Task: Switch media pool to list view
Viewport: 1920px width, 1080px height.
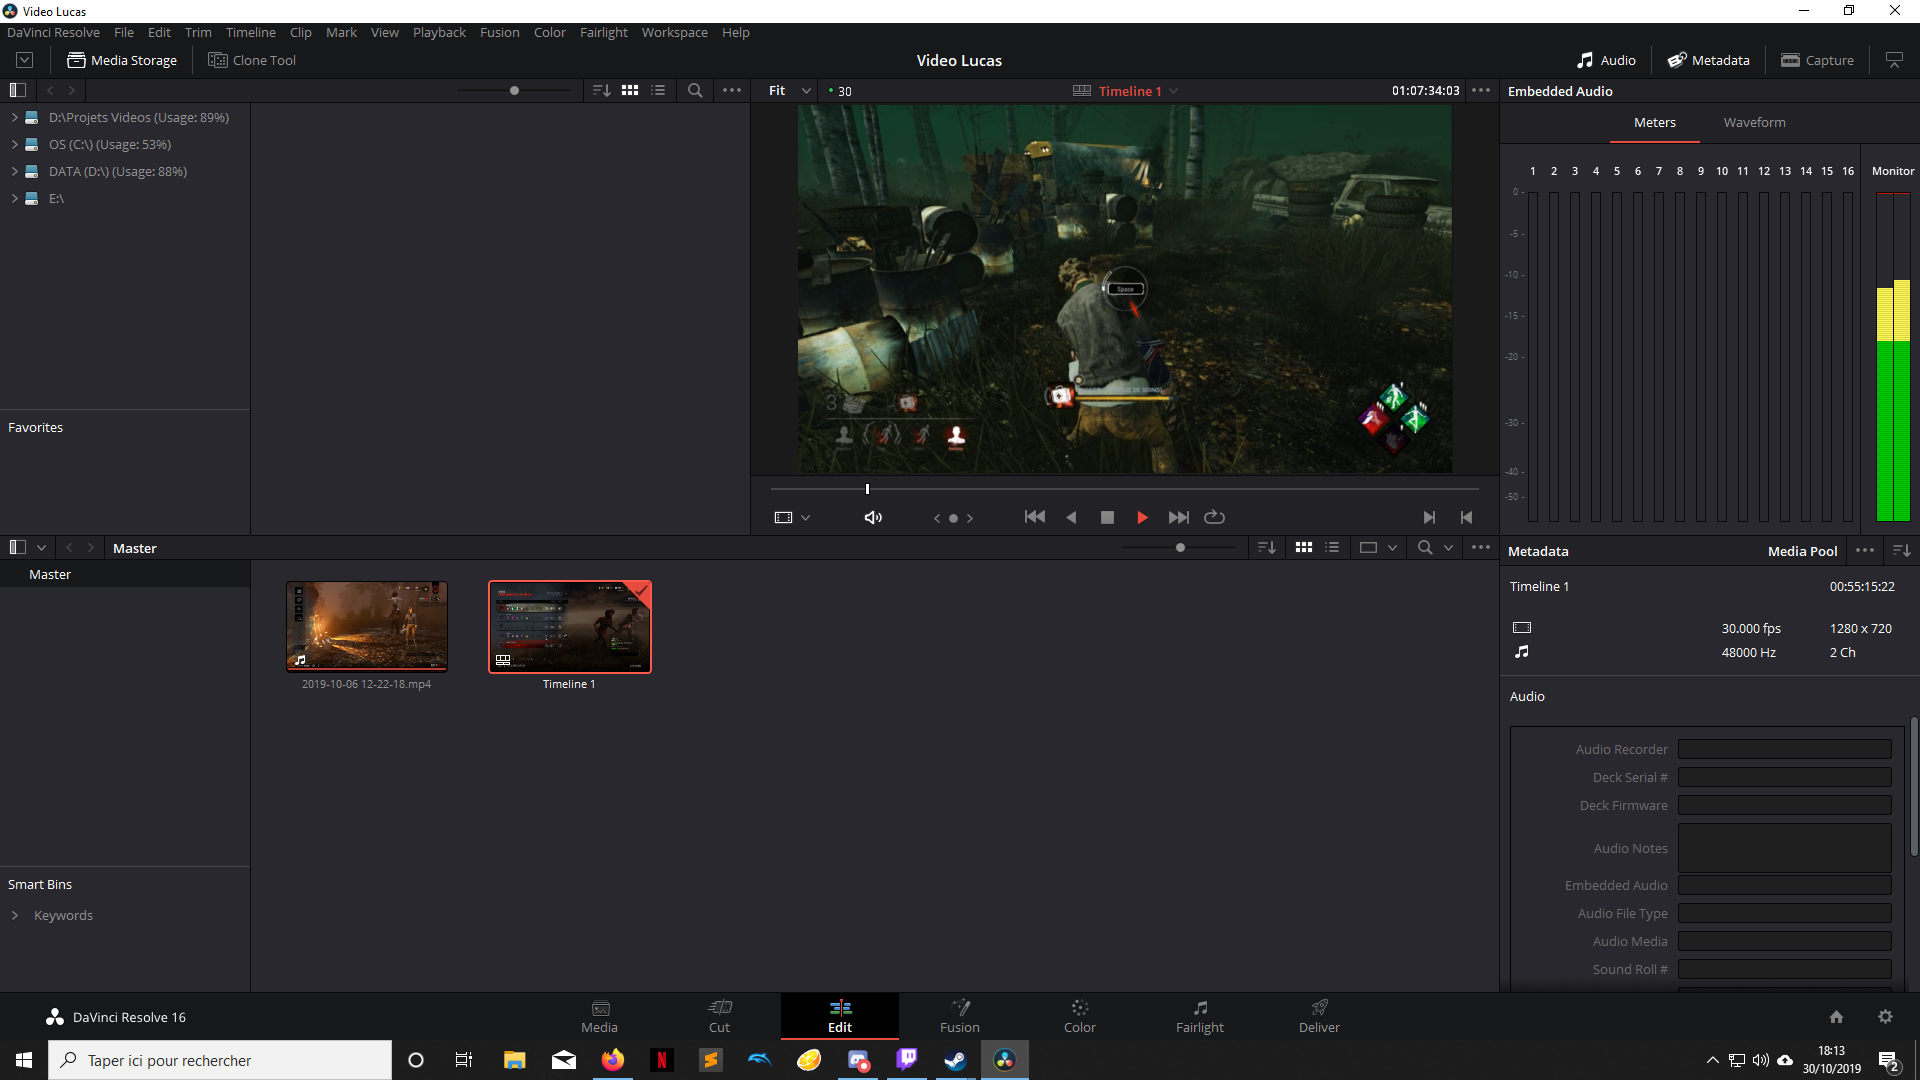Action: (1332, 547)
